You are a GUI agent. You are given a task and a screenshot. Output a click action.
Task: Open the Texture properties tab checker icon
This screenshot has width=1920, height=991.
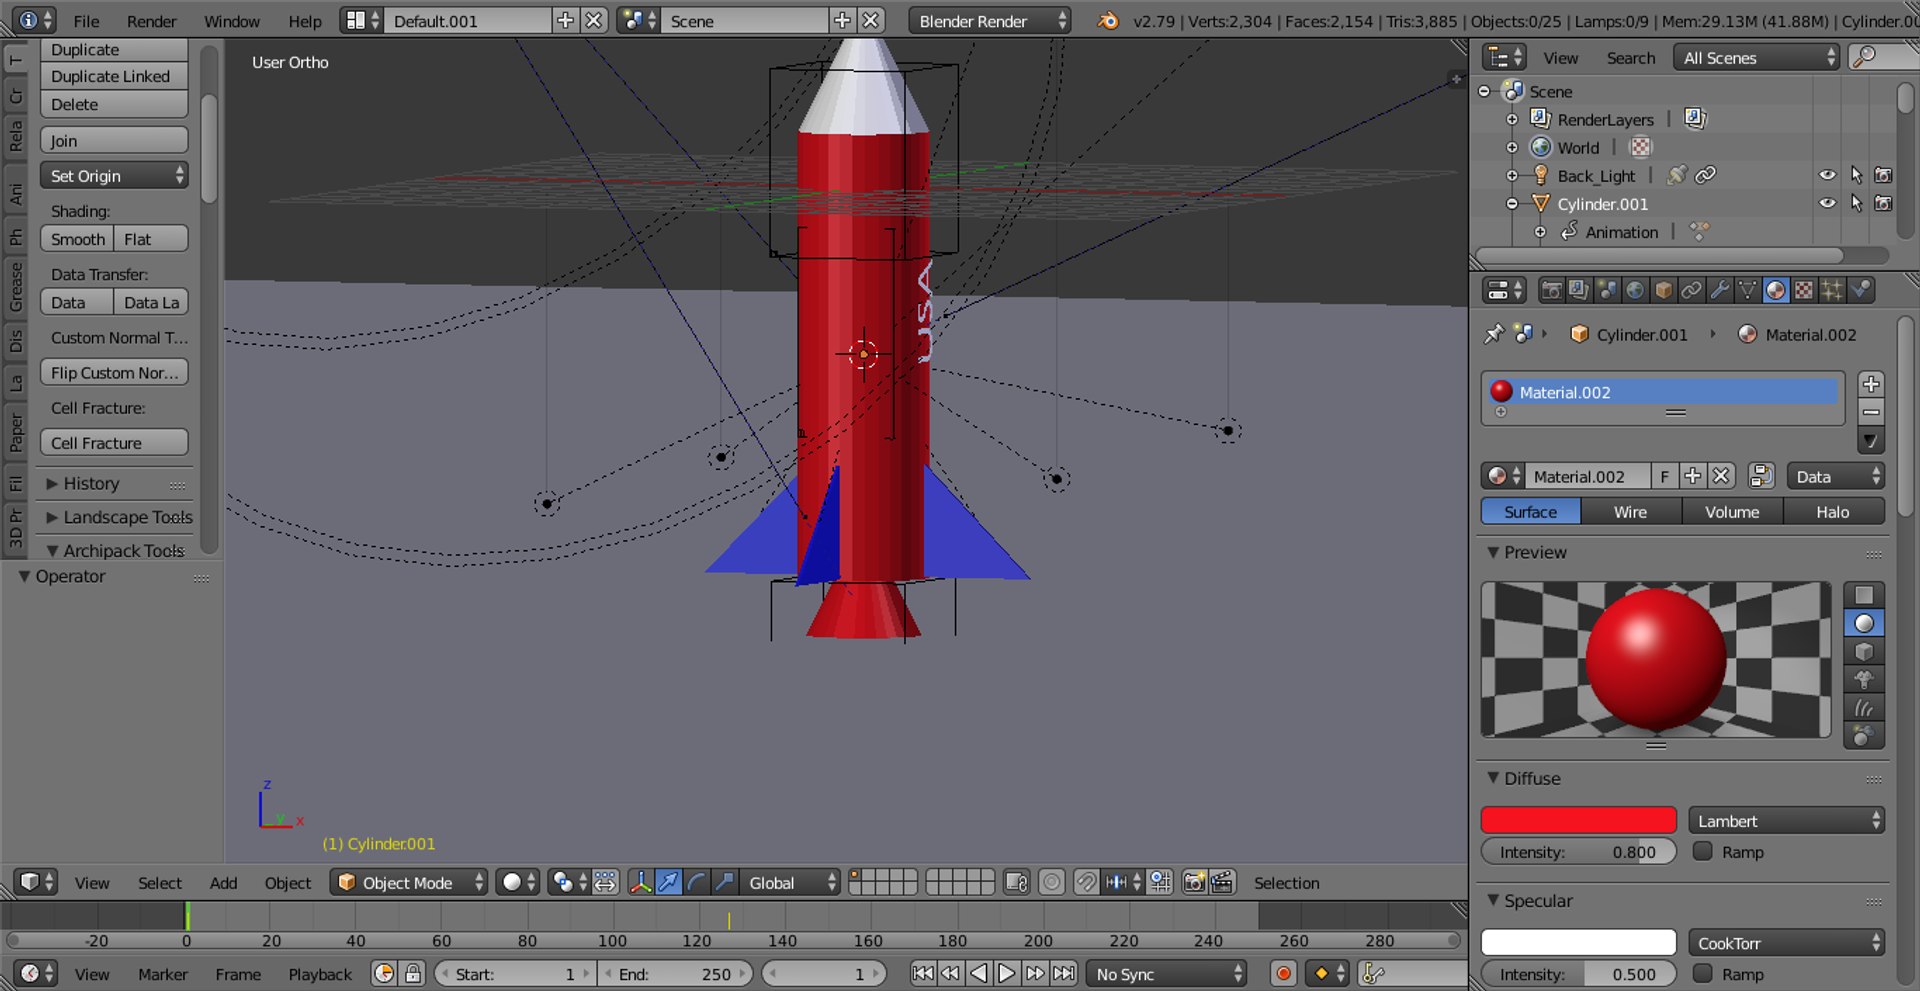pyautogui.click(x=1803, y=291)
